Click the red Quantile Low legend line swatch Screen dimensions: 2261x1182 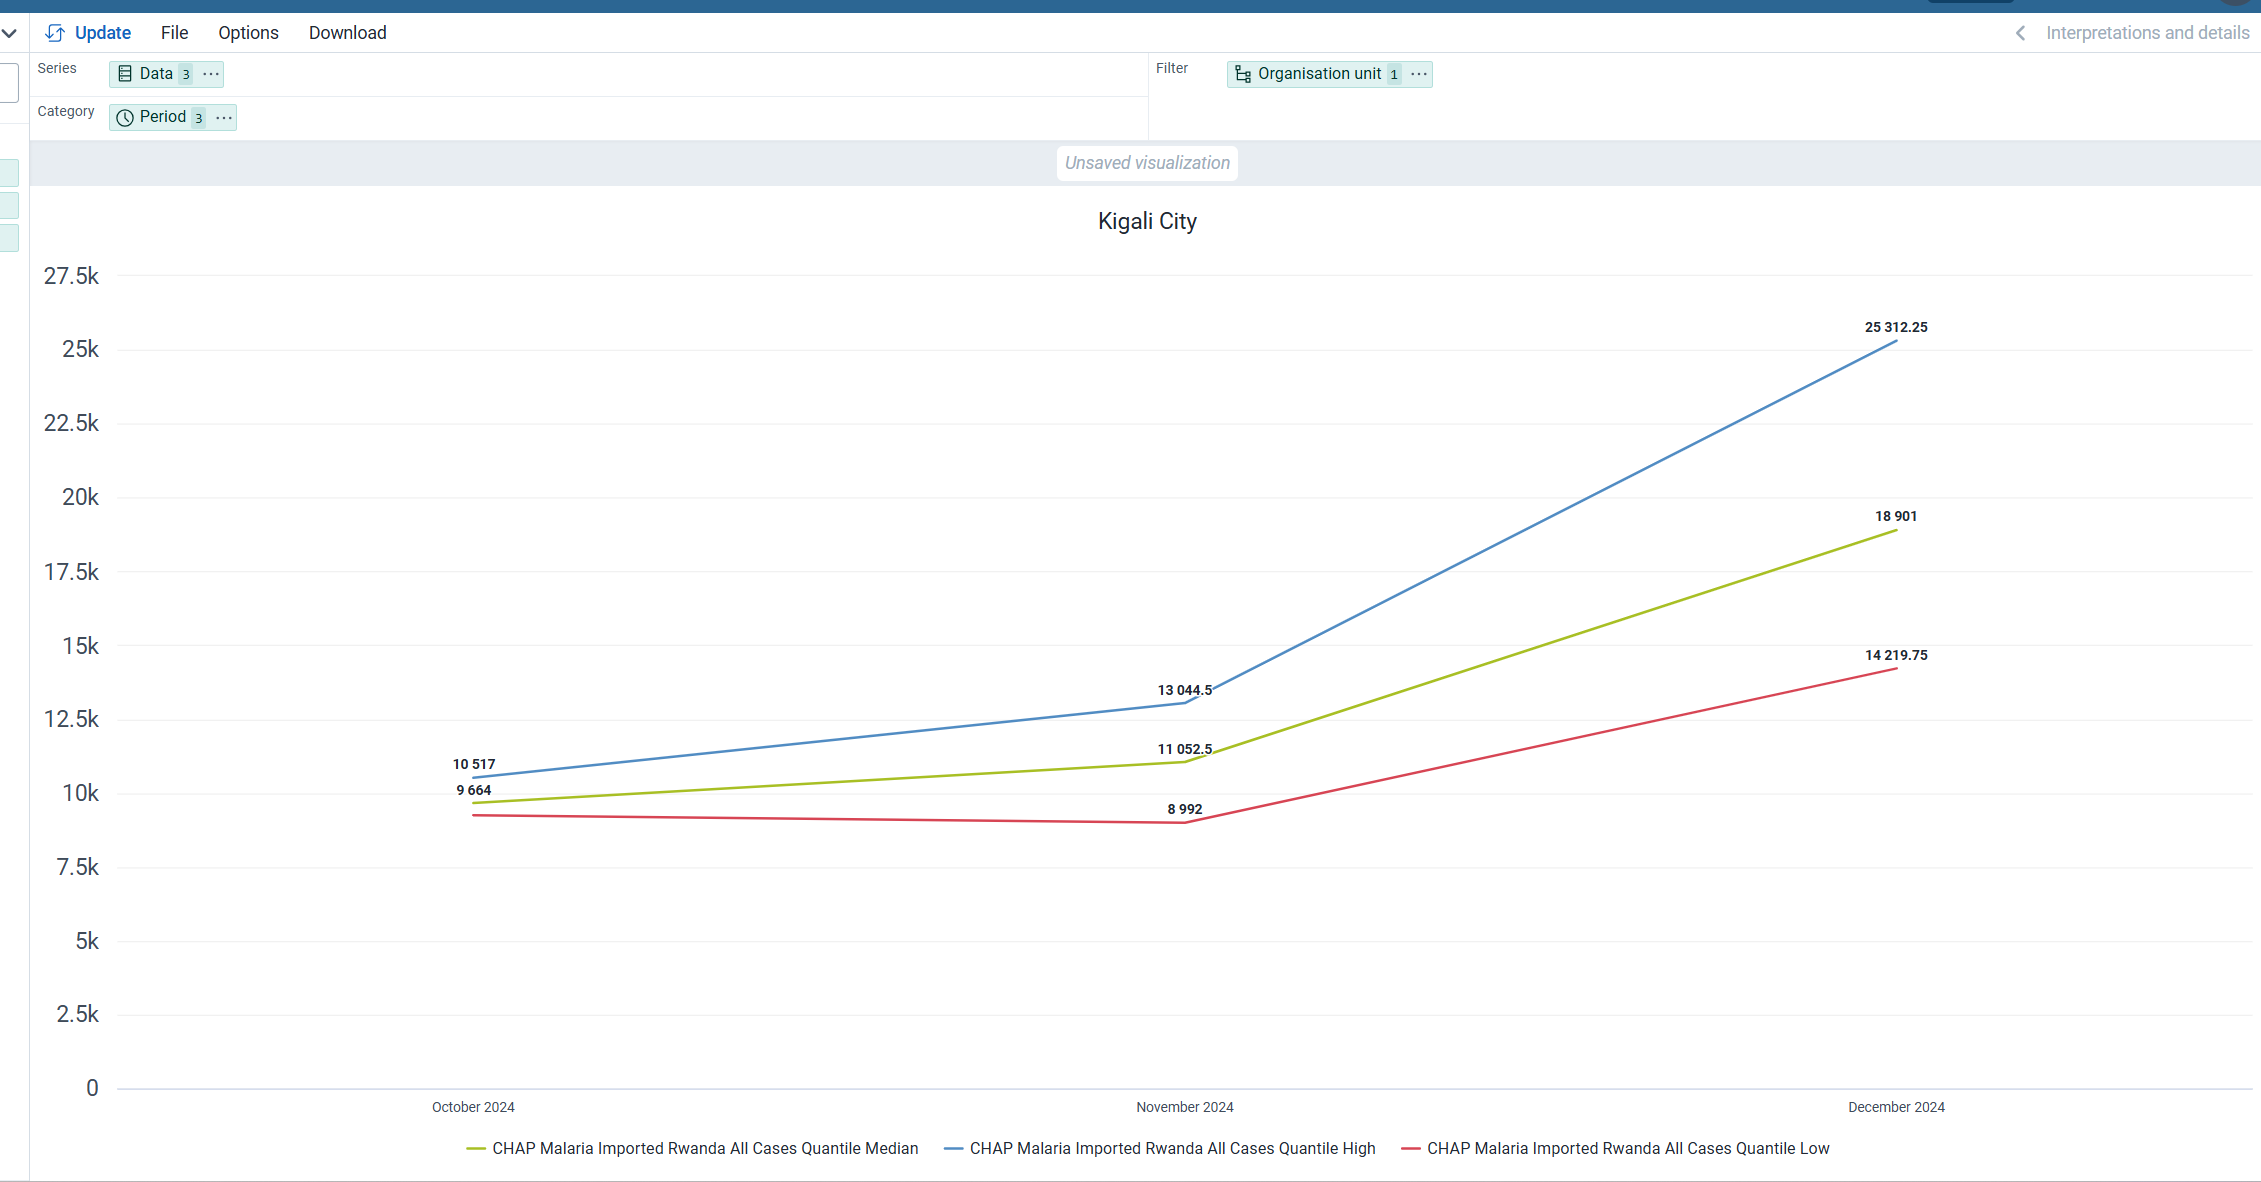(x=1411, y=1148)
